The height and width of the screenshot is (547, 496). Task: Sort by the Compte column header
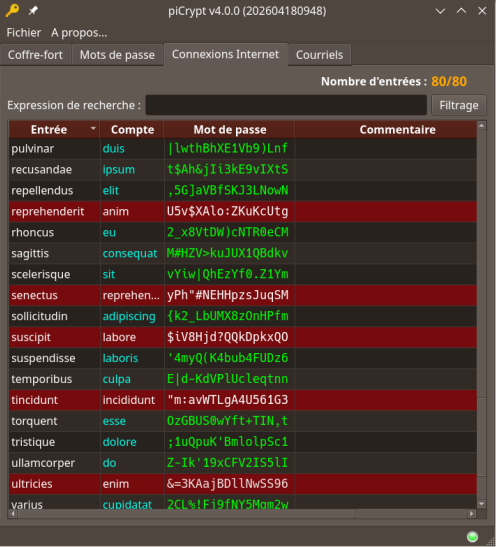(132, 130)
